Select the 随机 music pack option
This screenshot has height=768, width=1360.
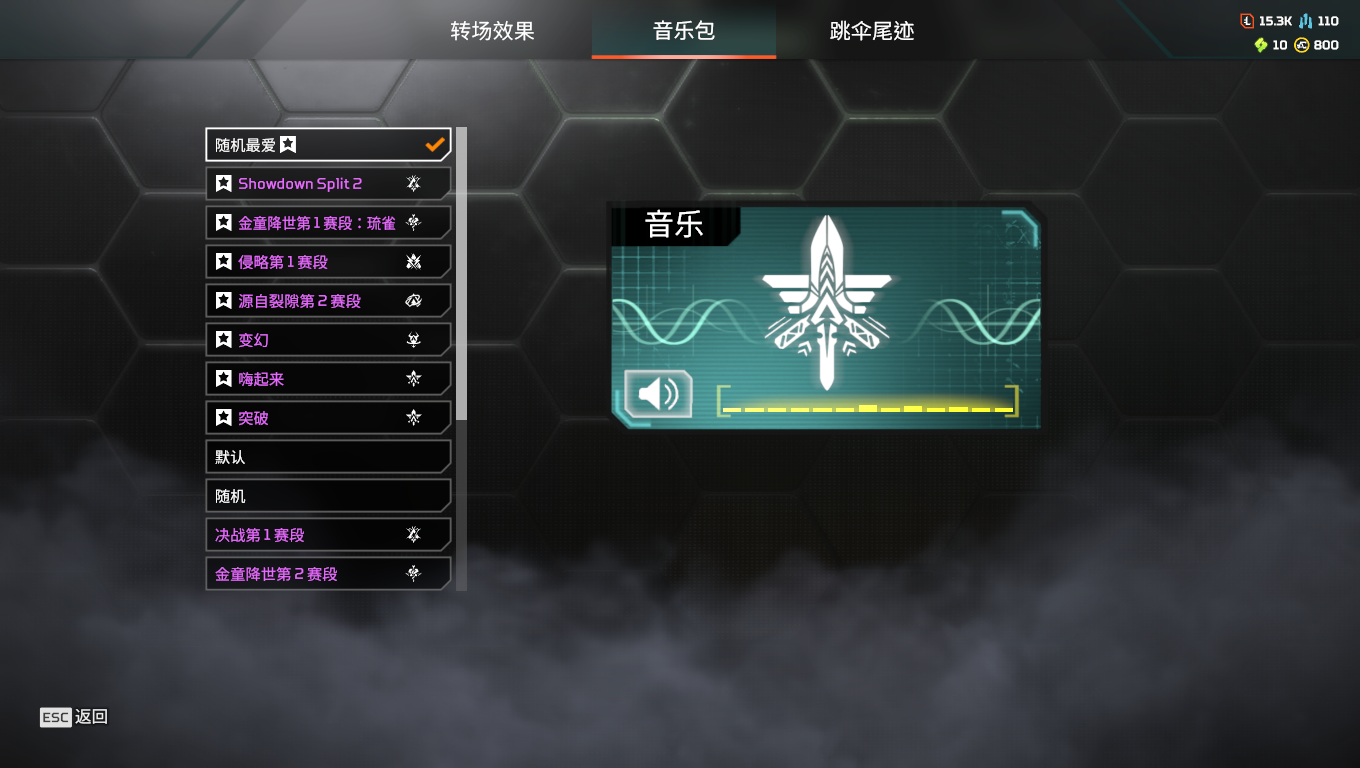(x=328, y=496)
